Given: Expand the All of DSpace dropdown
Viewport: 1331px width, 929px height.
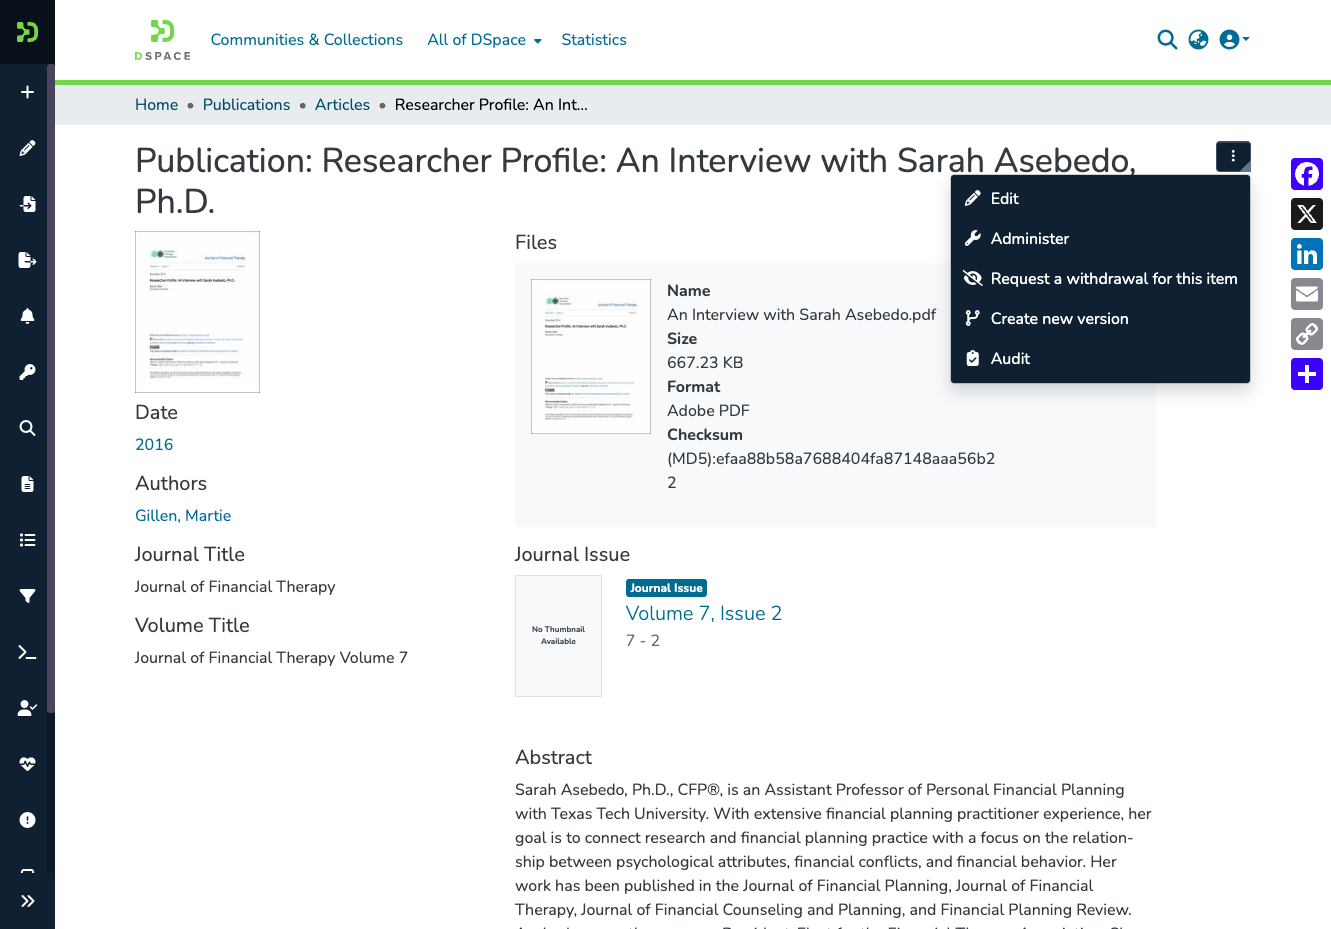Looking at the screenshot, I should pos(484,40).
